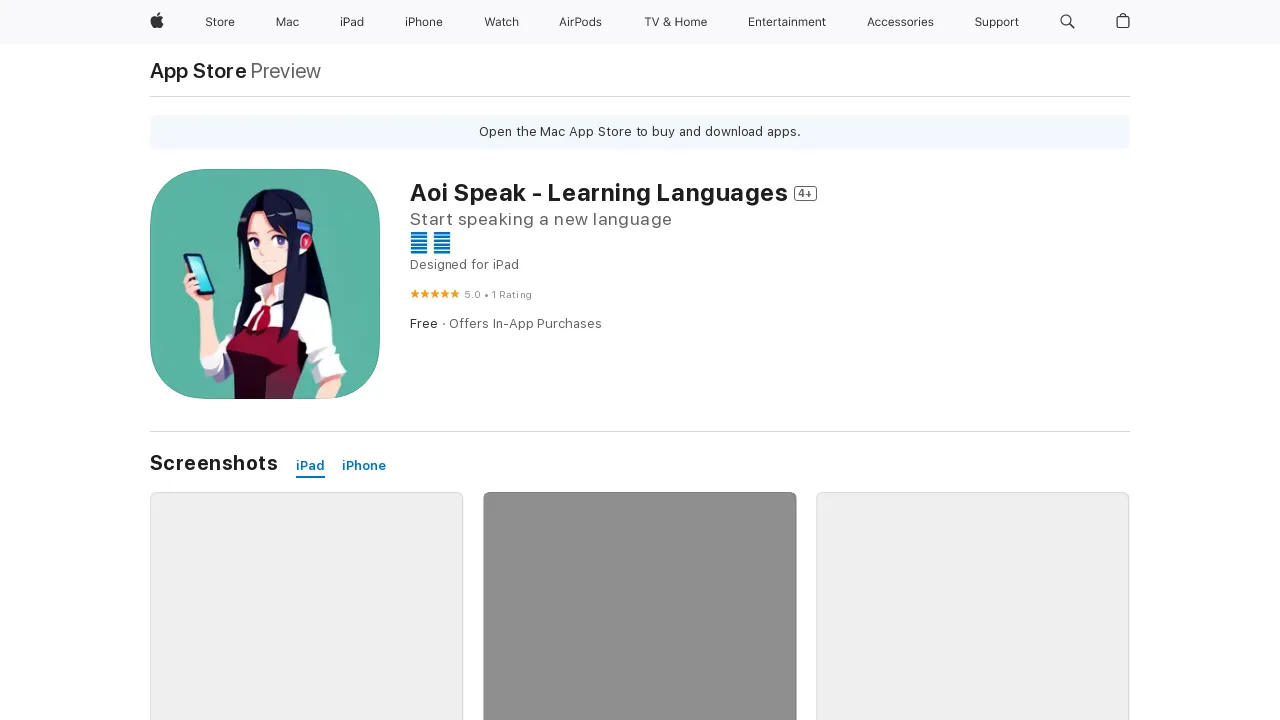The width and height of the screenshot is (1280, 720).
Task: Open the AirPods menu
Action: click(580, 22)
